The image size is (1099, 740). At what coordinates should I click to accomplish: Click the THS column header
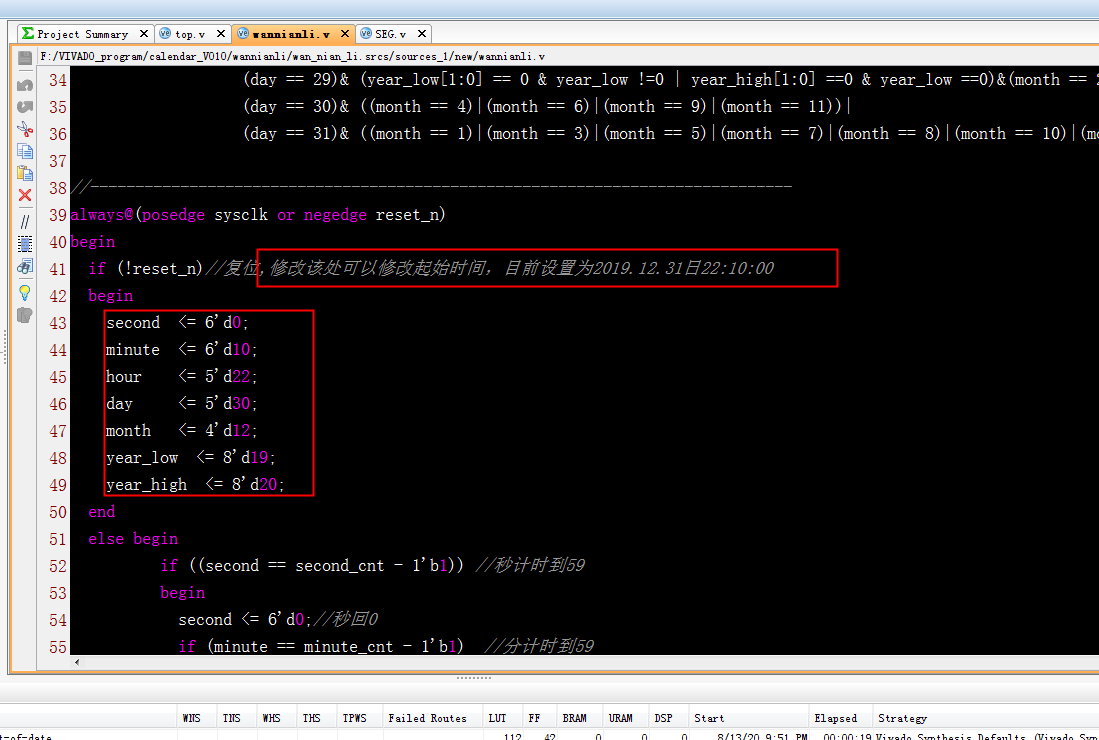point(311,718)
